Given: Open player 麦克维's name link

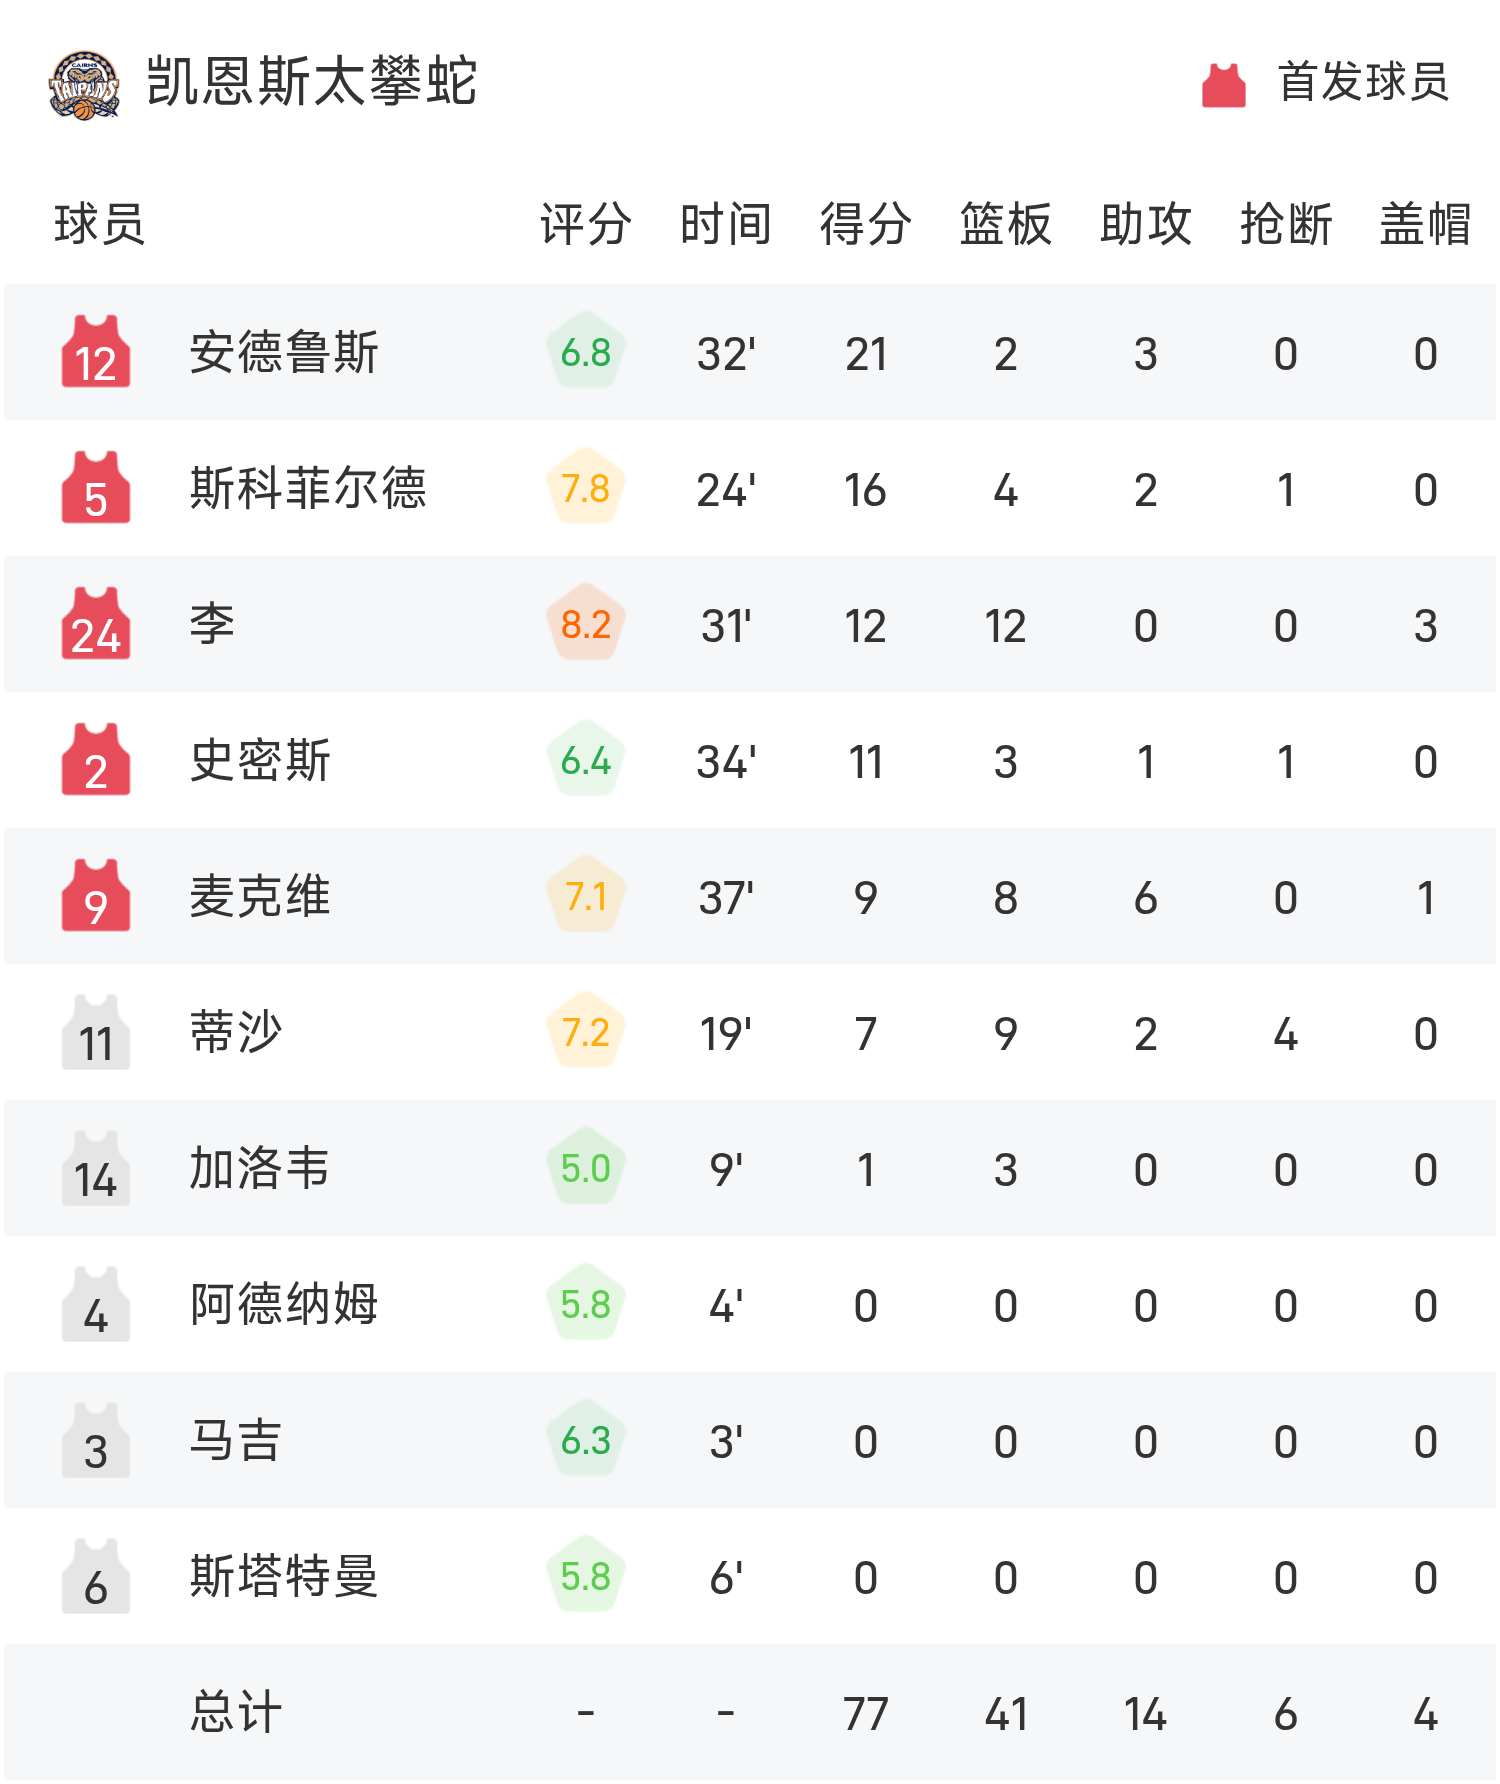Looking at the screenshot, I should coord(260,896).
